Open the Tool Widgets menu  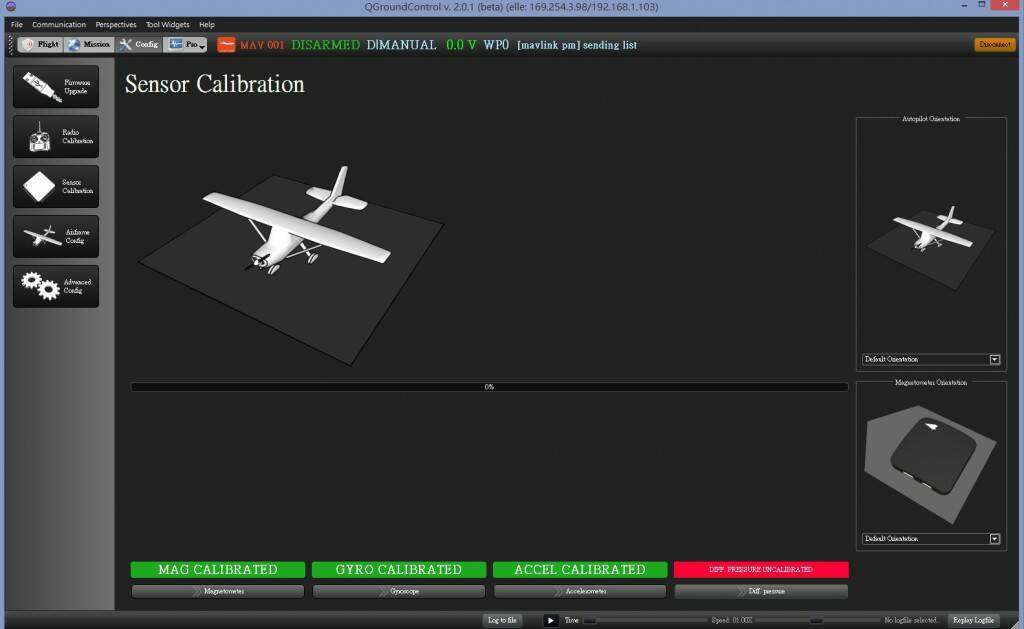[167, 24]
